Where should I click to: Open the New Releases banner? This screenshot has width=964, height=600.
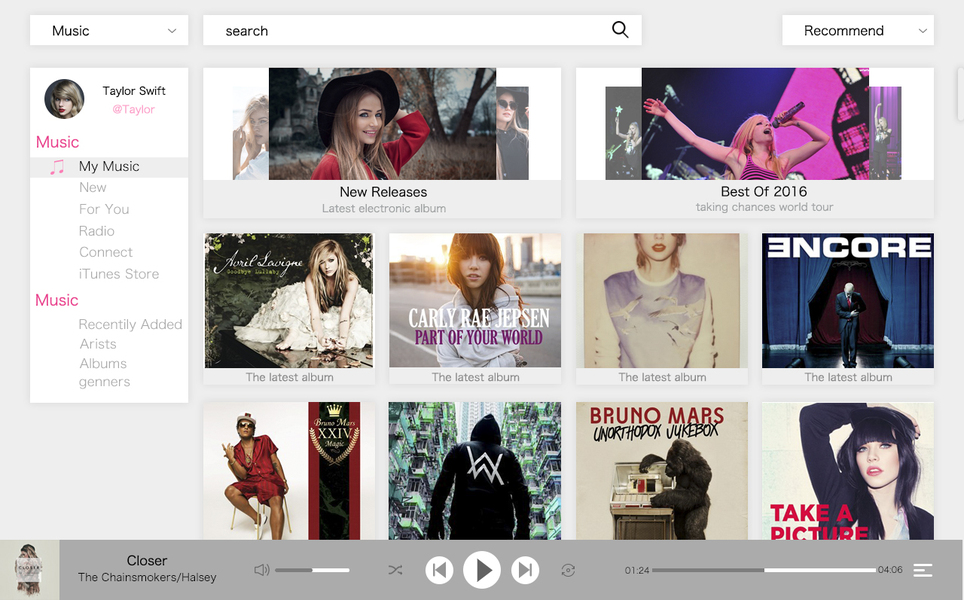coord(382,143)
